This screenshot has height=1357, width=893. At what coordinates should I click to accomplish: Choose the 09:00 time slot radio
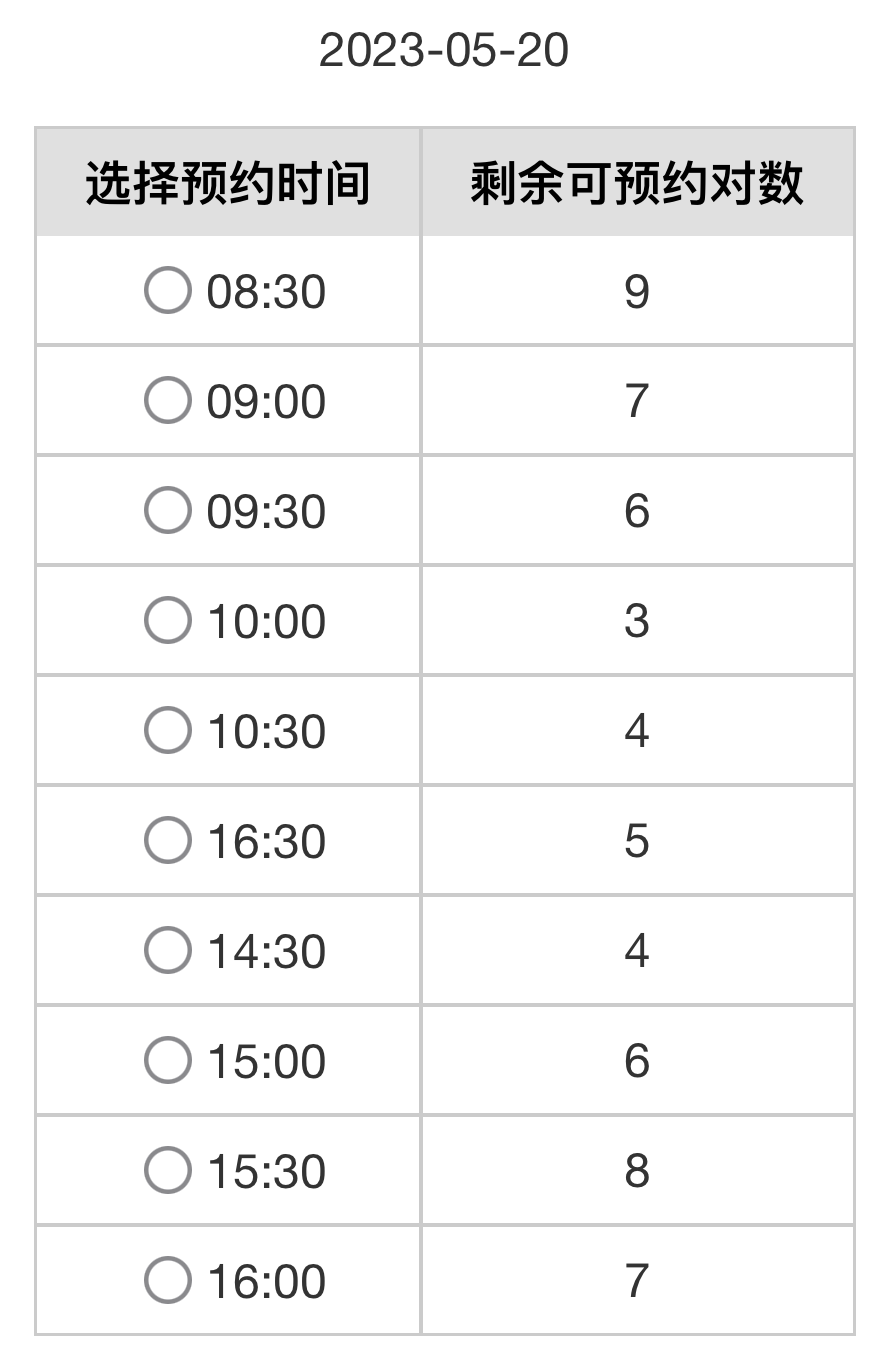coord(167,401)
